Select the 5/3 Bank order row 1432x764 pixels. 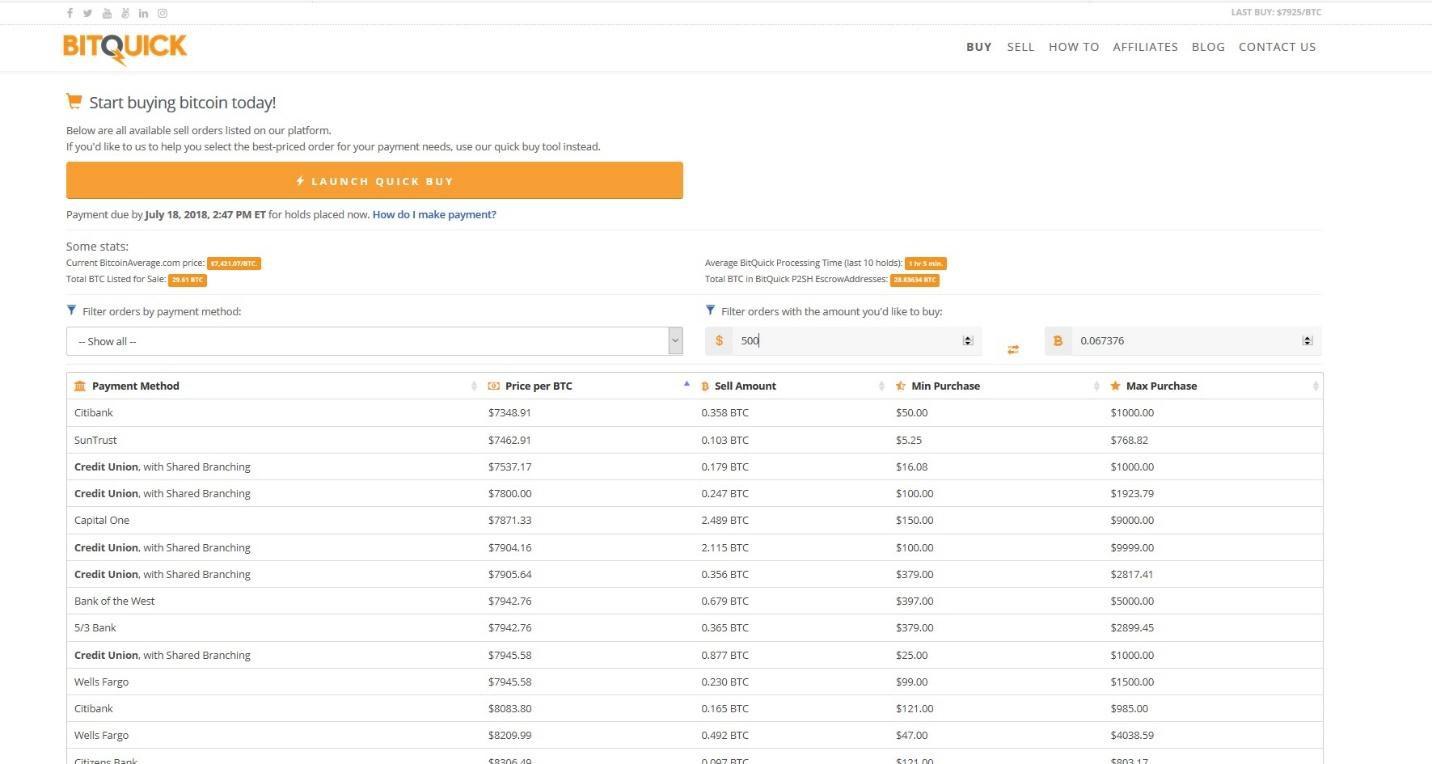click(694, 628)
